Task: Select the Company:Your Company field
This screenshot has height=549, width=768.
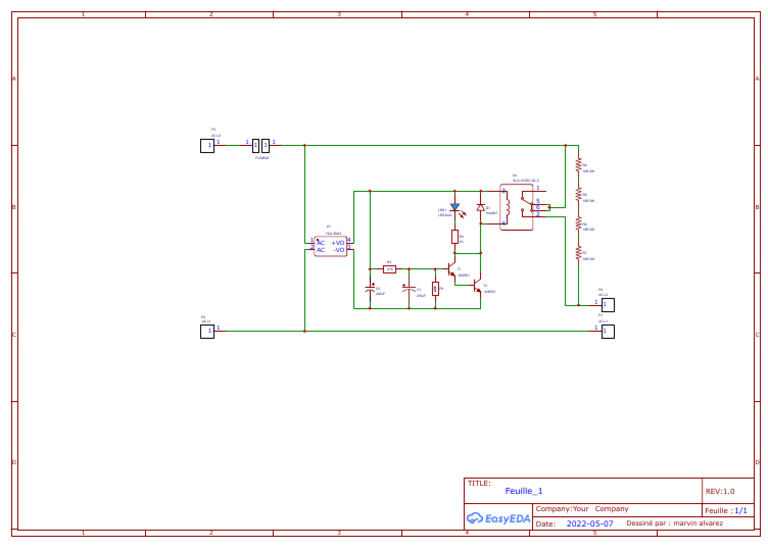Action: tap(582, 509)
